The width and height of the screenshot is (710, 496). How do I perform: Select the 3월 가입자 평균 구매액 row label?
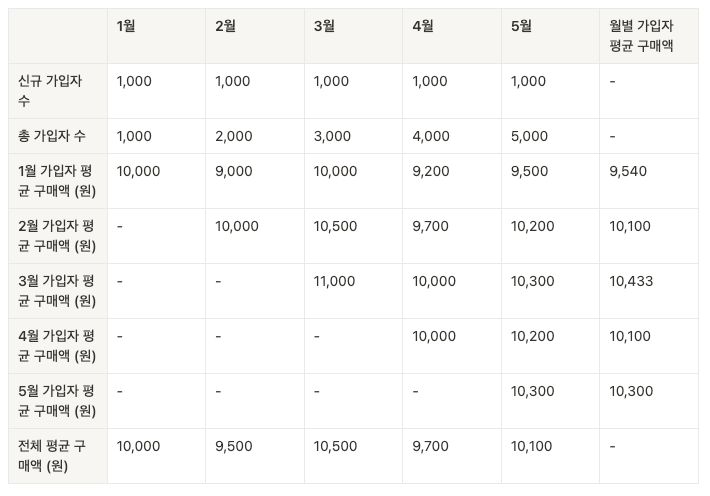pos(57,291)
